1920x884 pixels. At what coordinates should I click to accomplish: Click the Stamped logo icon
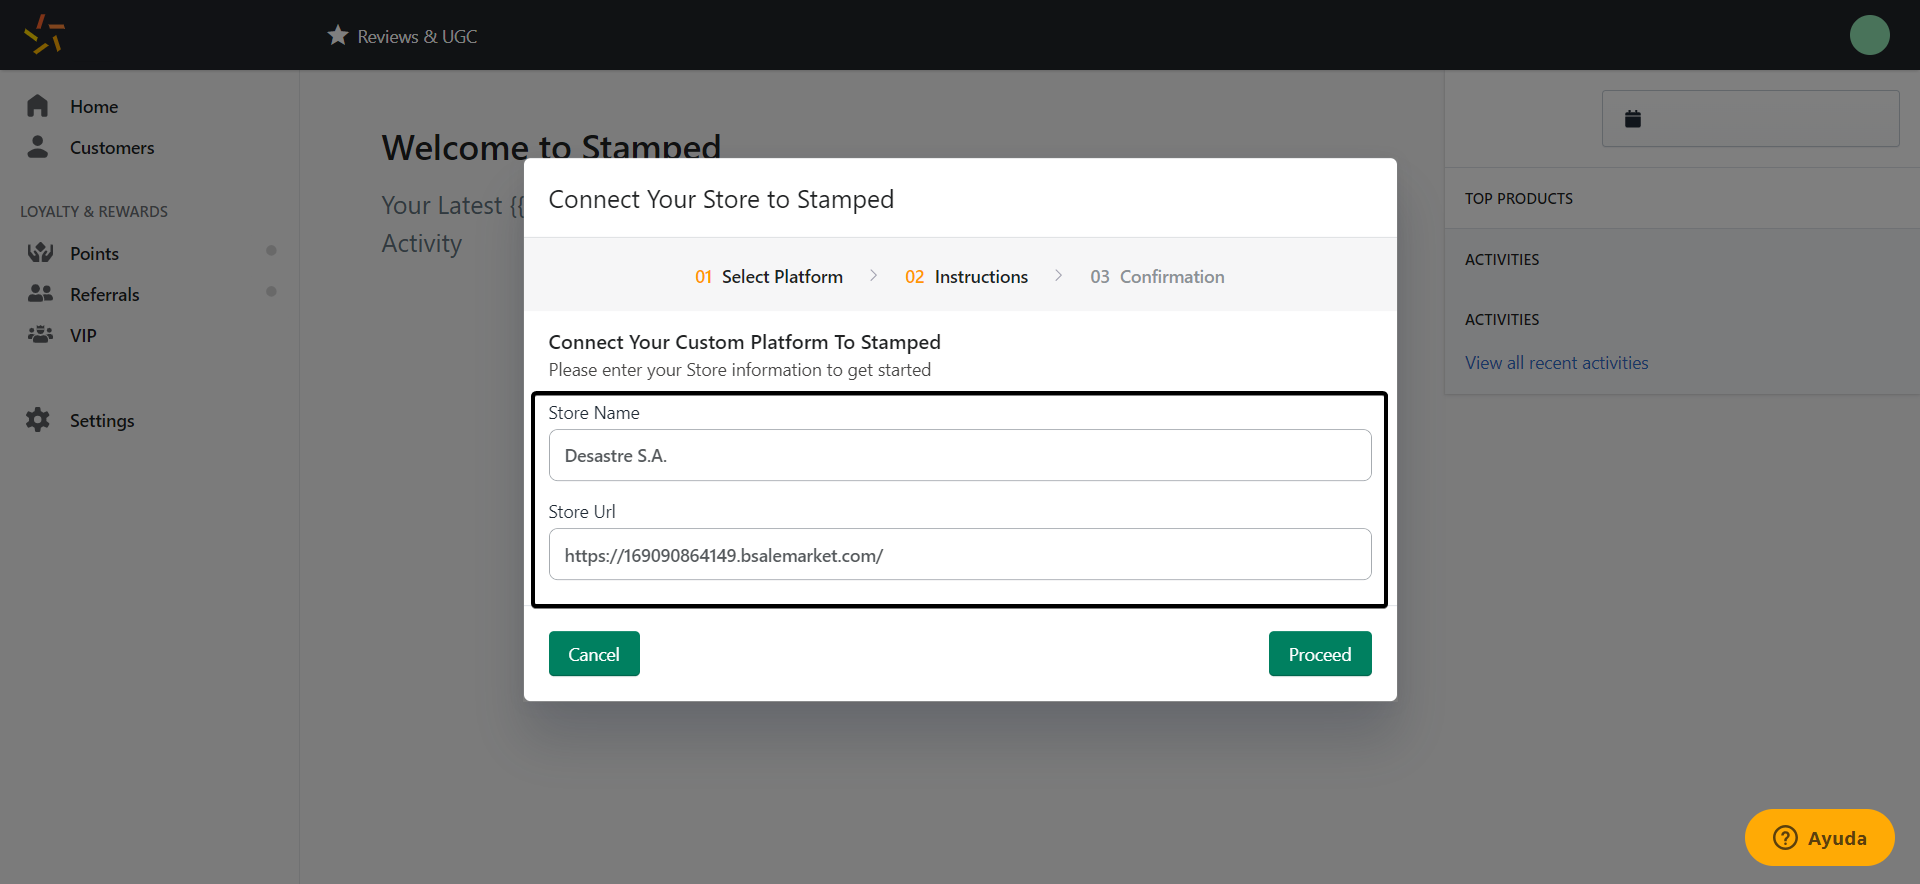coord(44,34)
